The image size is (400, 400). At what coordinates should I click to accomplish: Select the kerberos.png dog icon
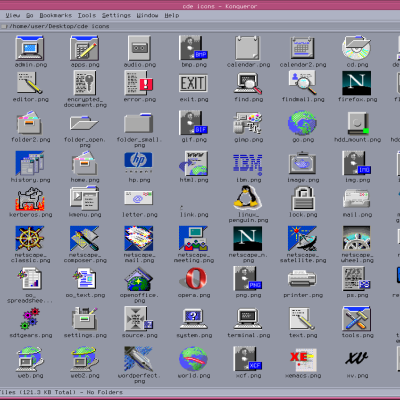coord(30,199)
